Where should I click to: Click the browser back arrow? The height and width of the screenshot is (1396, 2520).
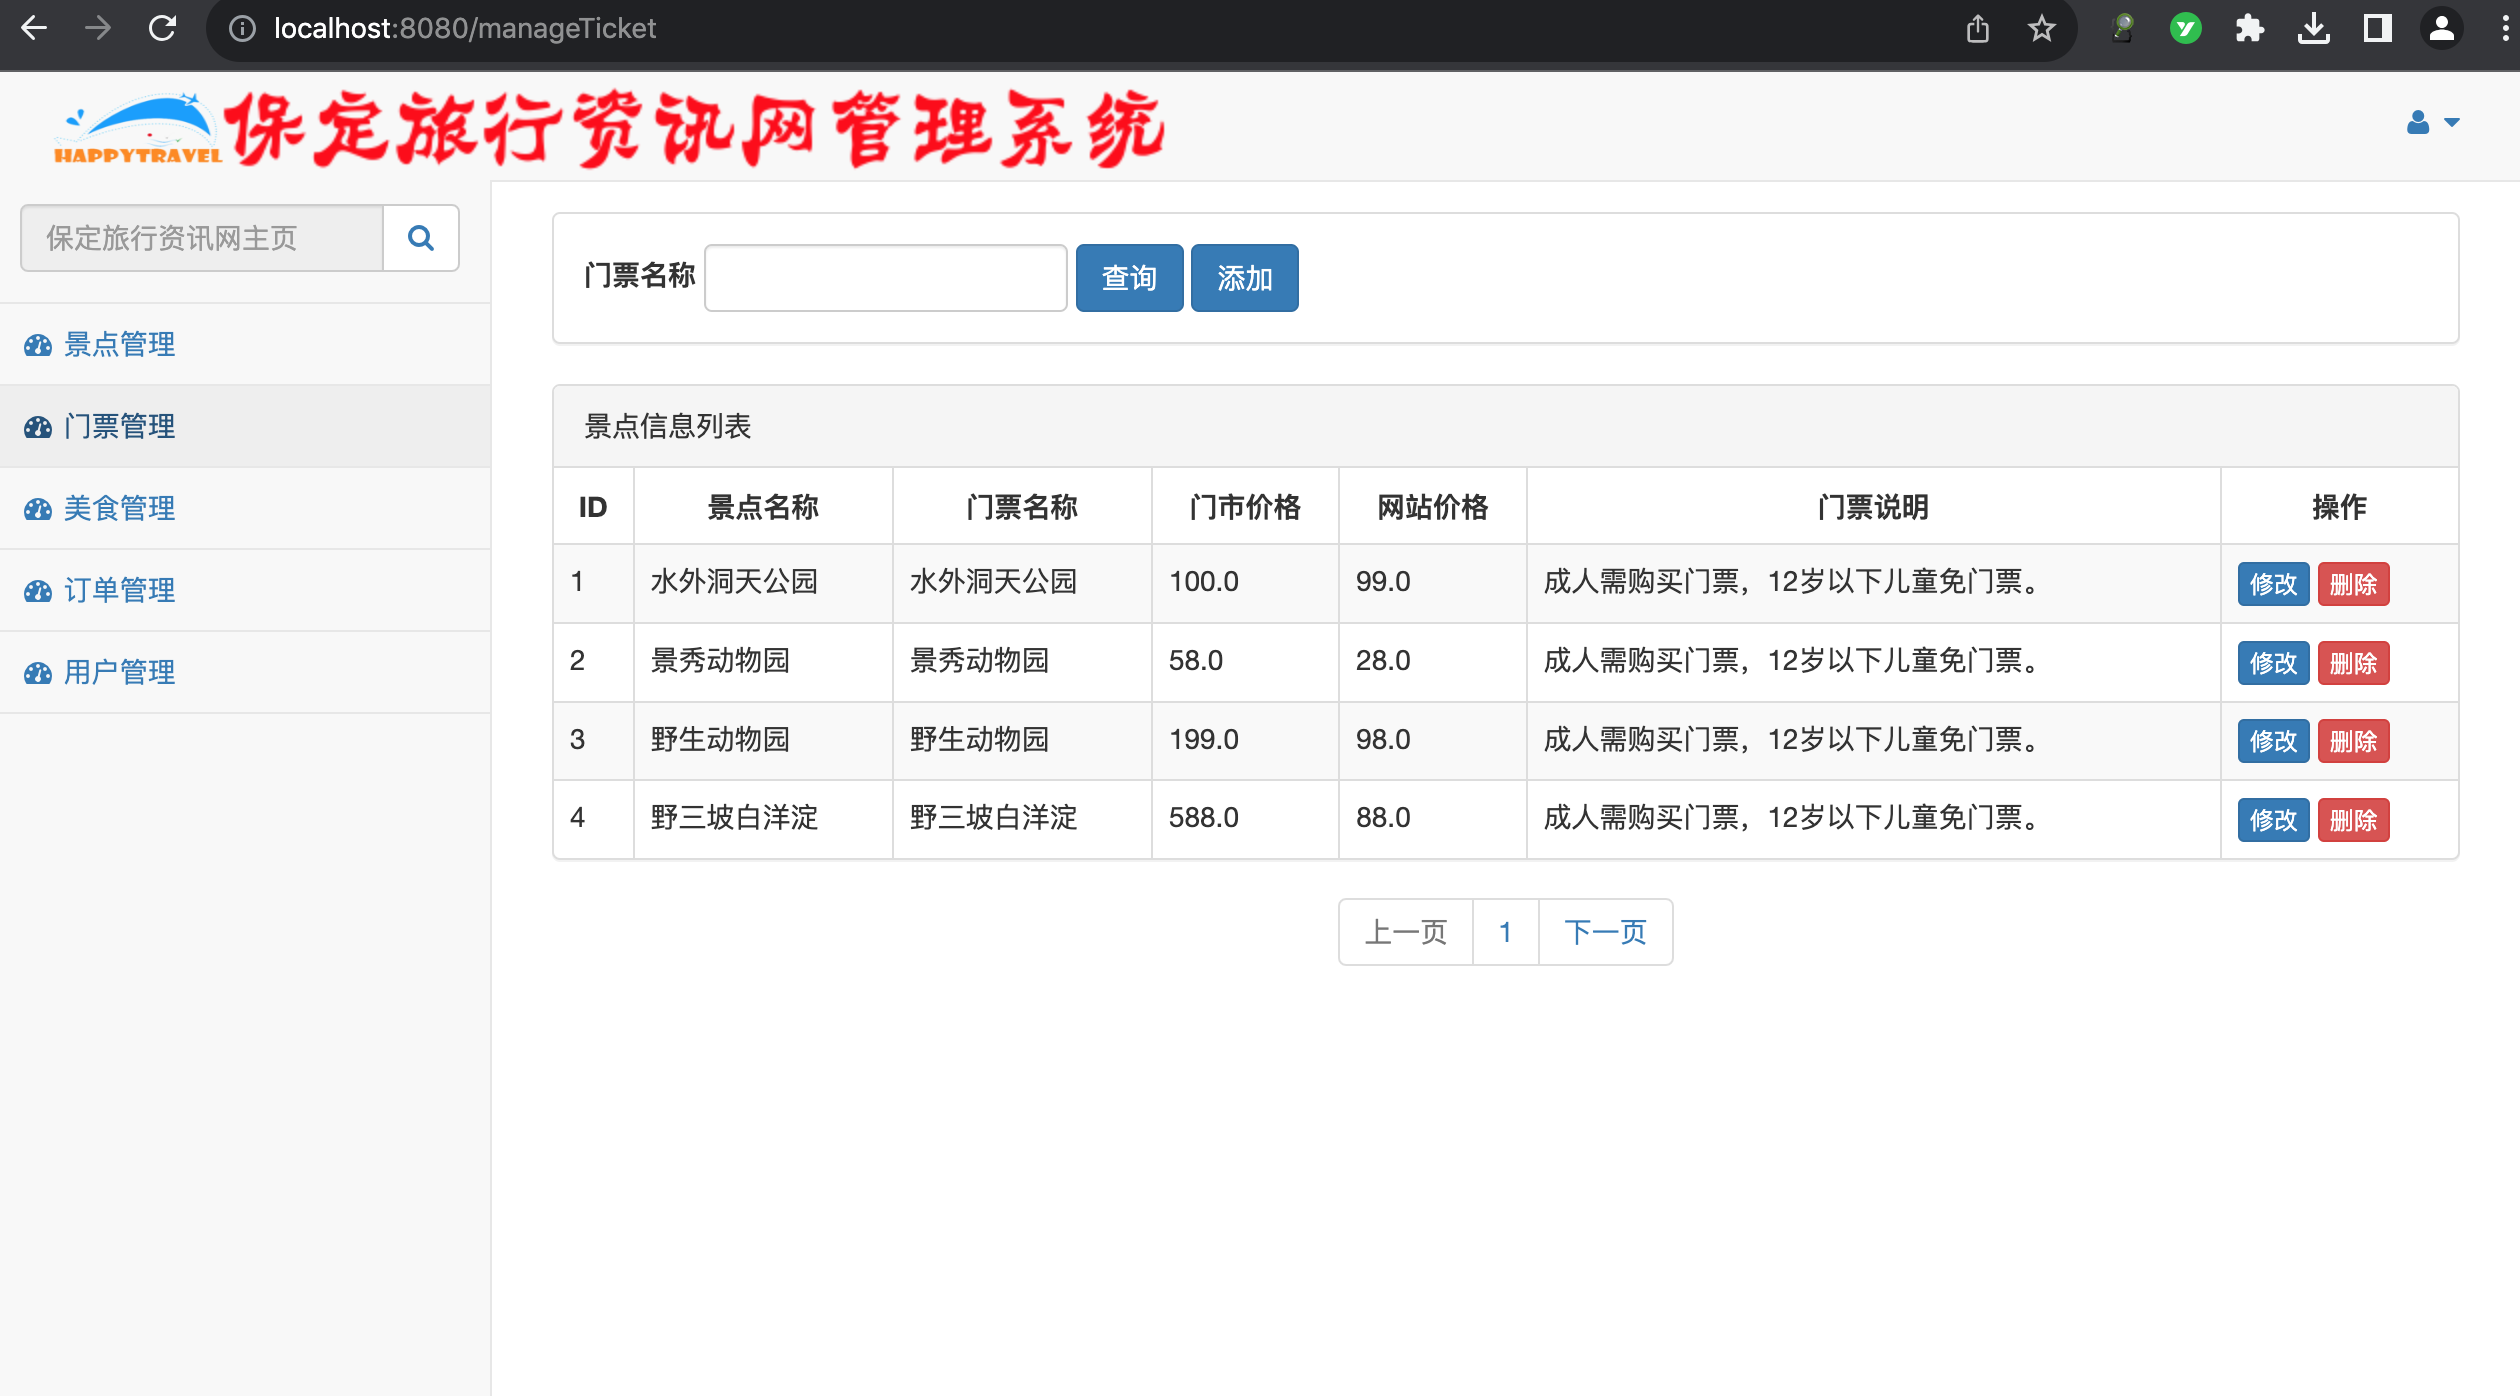(34, 28)
